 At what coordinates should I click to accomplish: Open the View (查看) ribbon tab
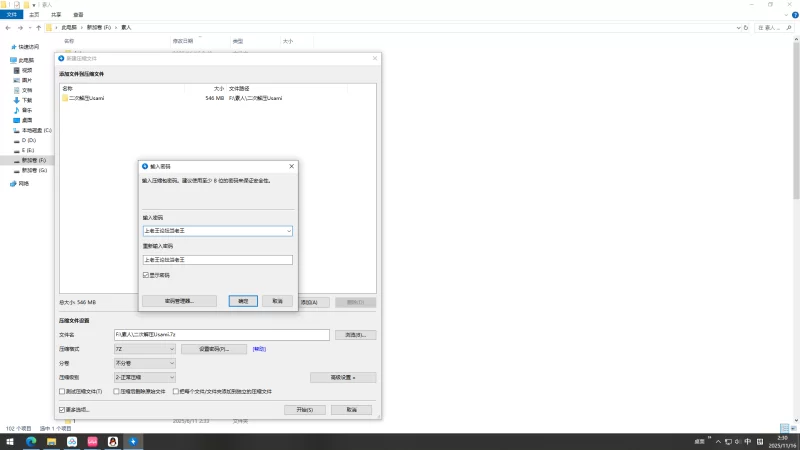coord(78,15)
